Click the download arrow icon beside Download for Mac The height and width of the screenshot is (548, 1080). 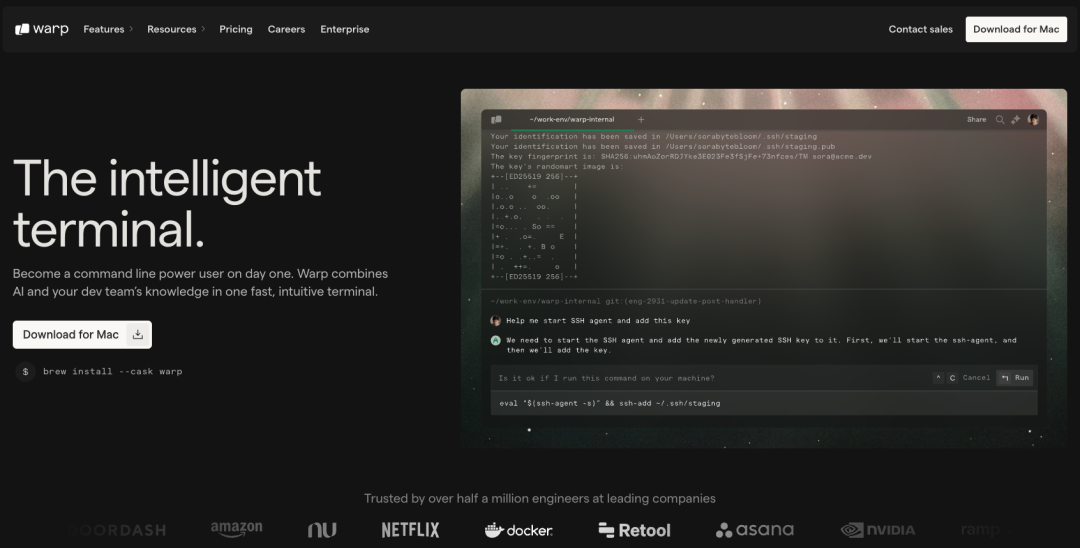click(138, 335)
